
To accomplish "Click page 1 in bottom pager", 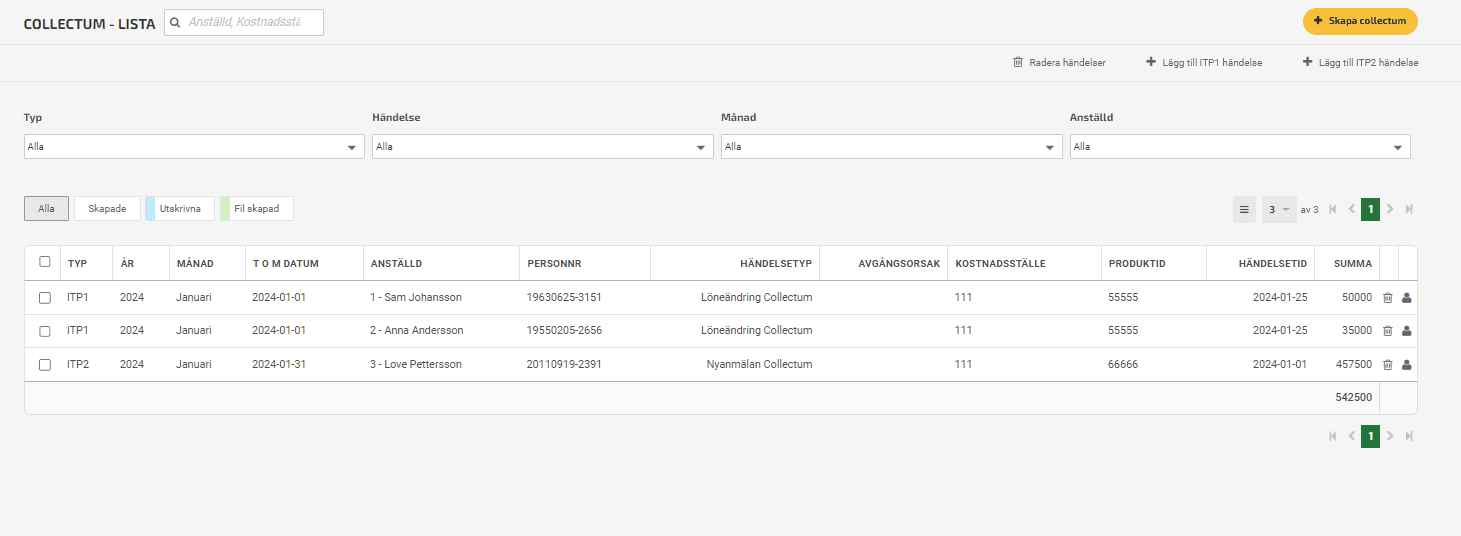I will (1370, 436).
